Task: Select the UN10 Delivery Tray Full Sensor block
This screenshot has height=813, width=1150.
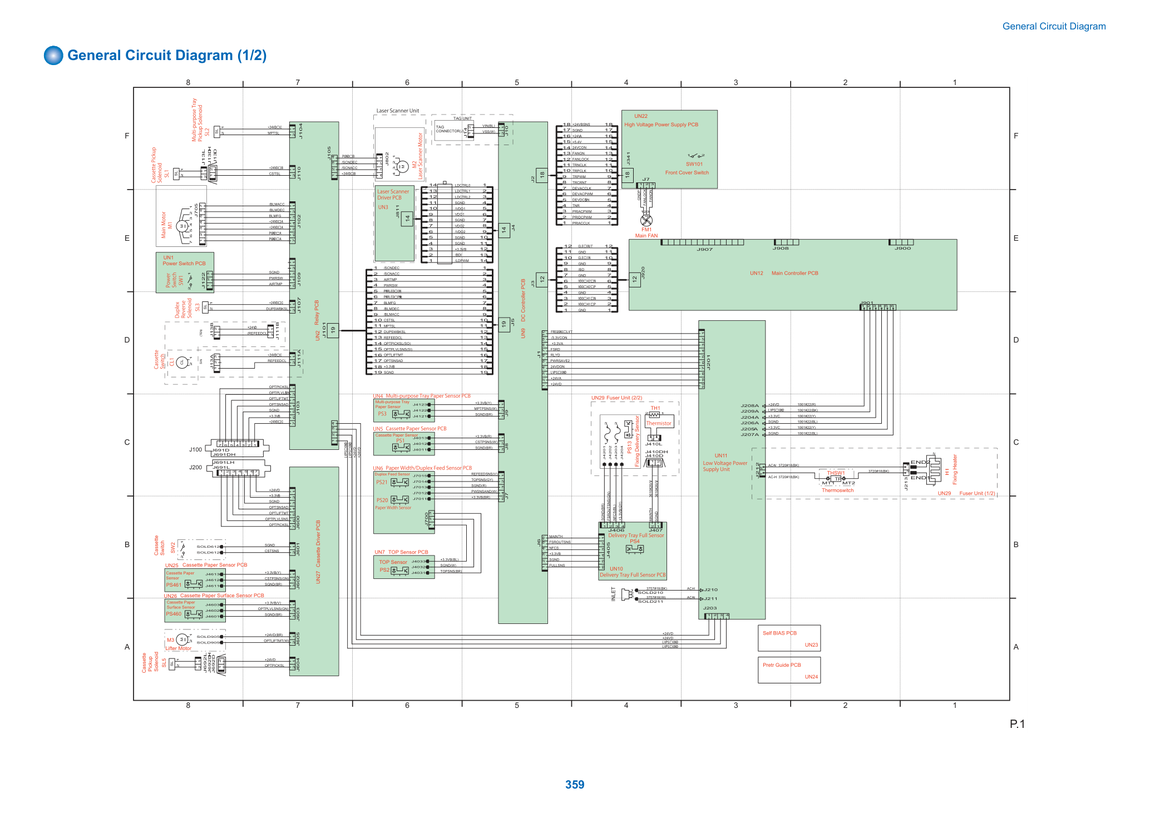Action: pyautogui.click(x=632, y=551)
